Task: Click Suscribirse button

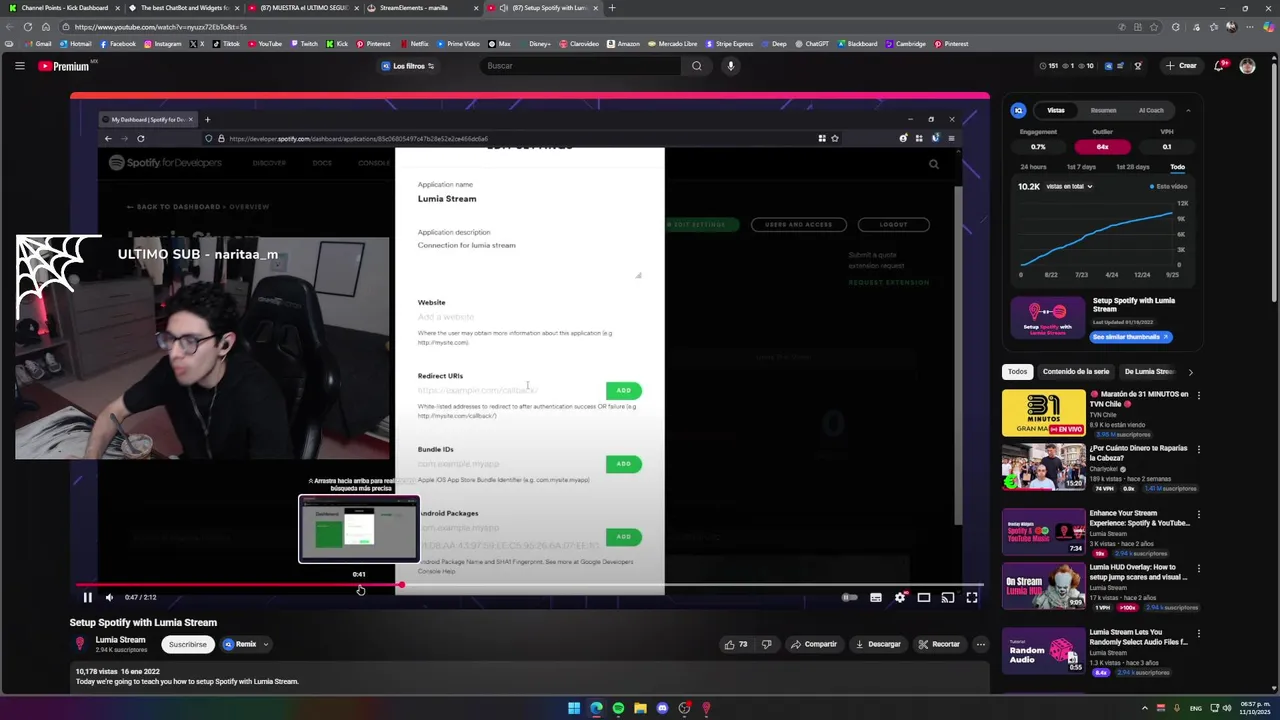Action: [x=187, y=644]
